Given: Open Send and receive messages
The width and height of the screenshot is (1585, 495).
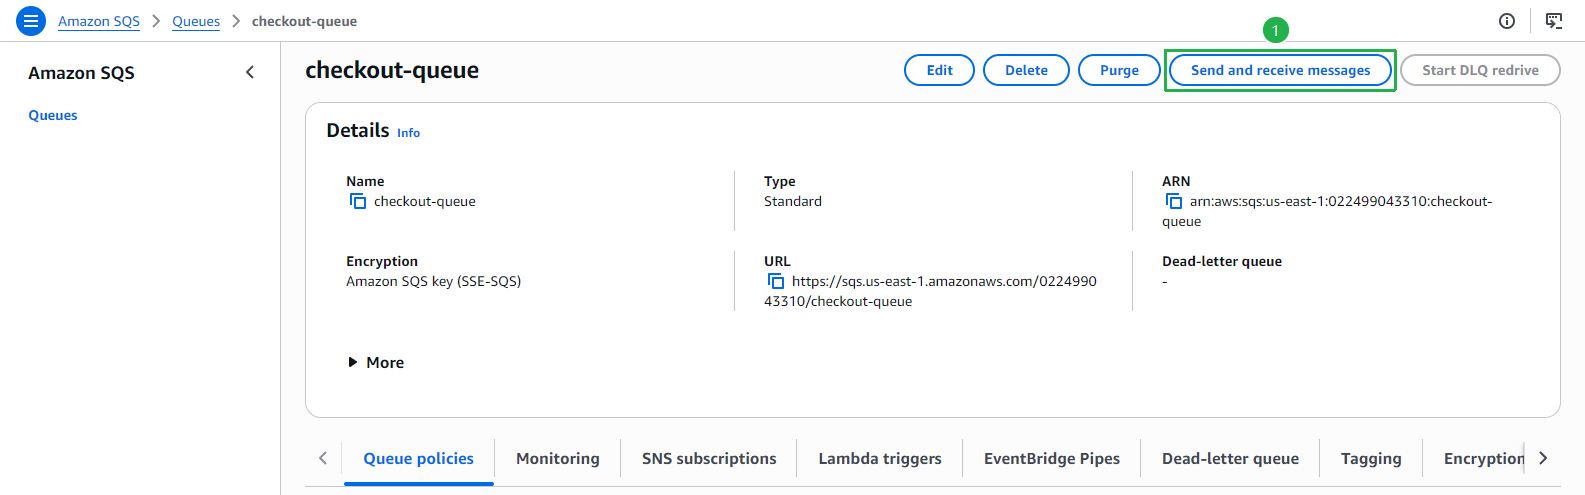Looking at the screenshot, I should point(1280,70).
